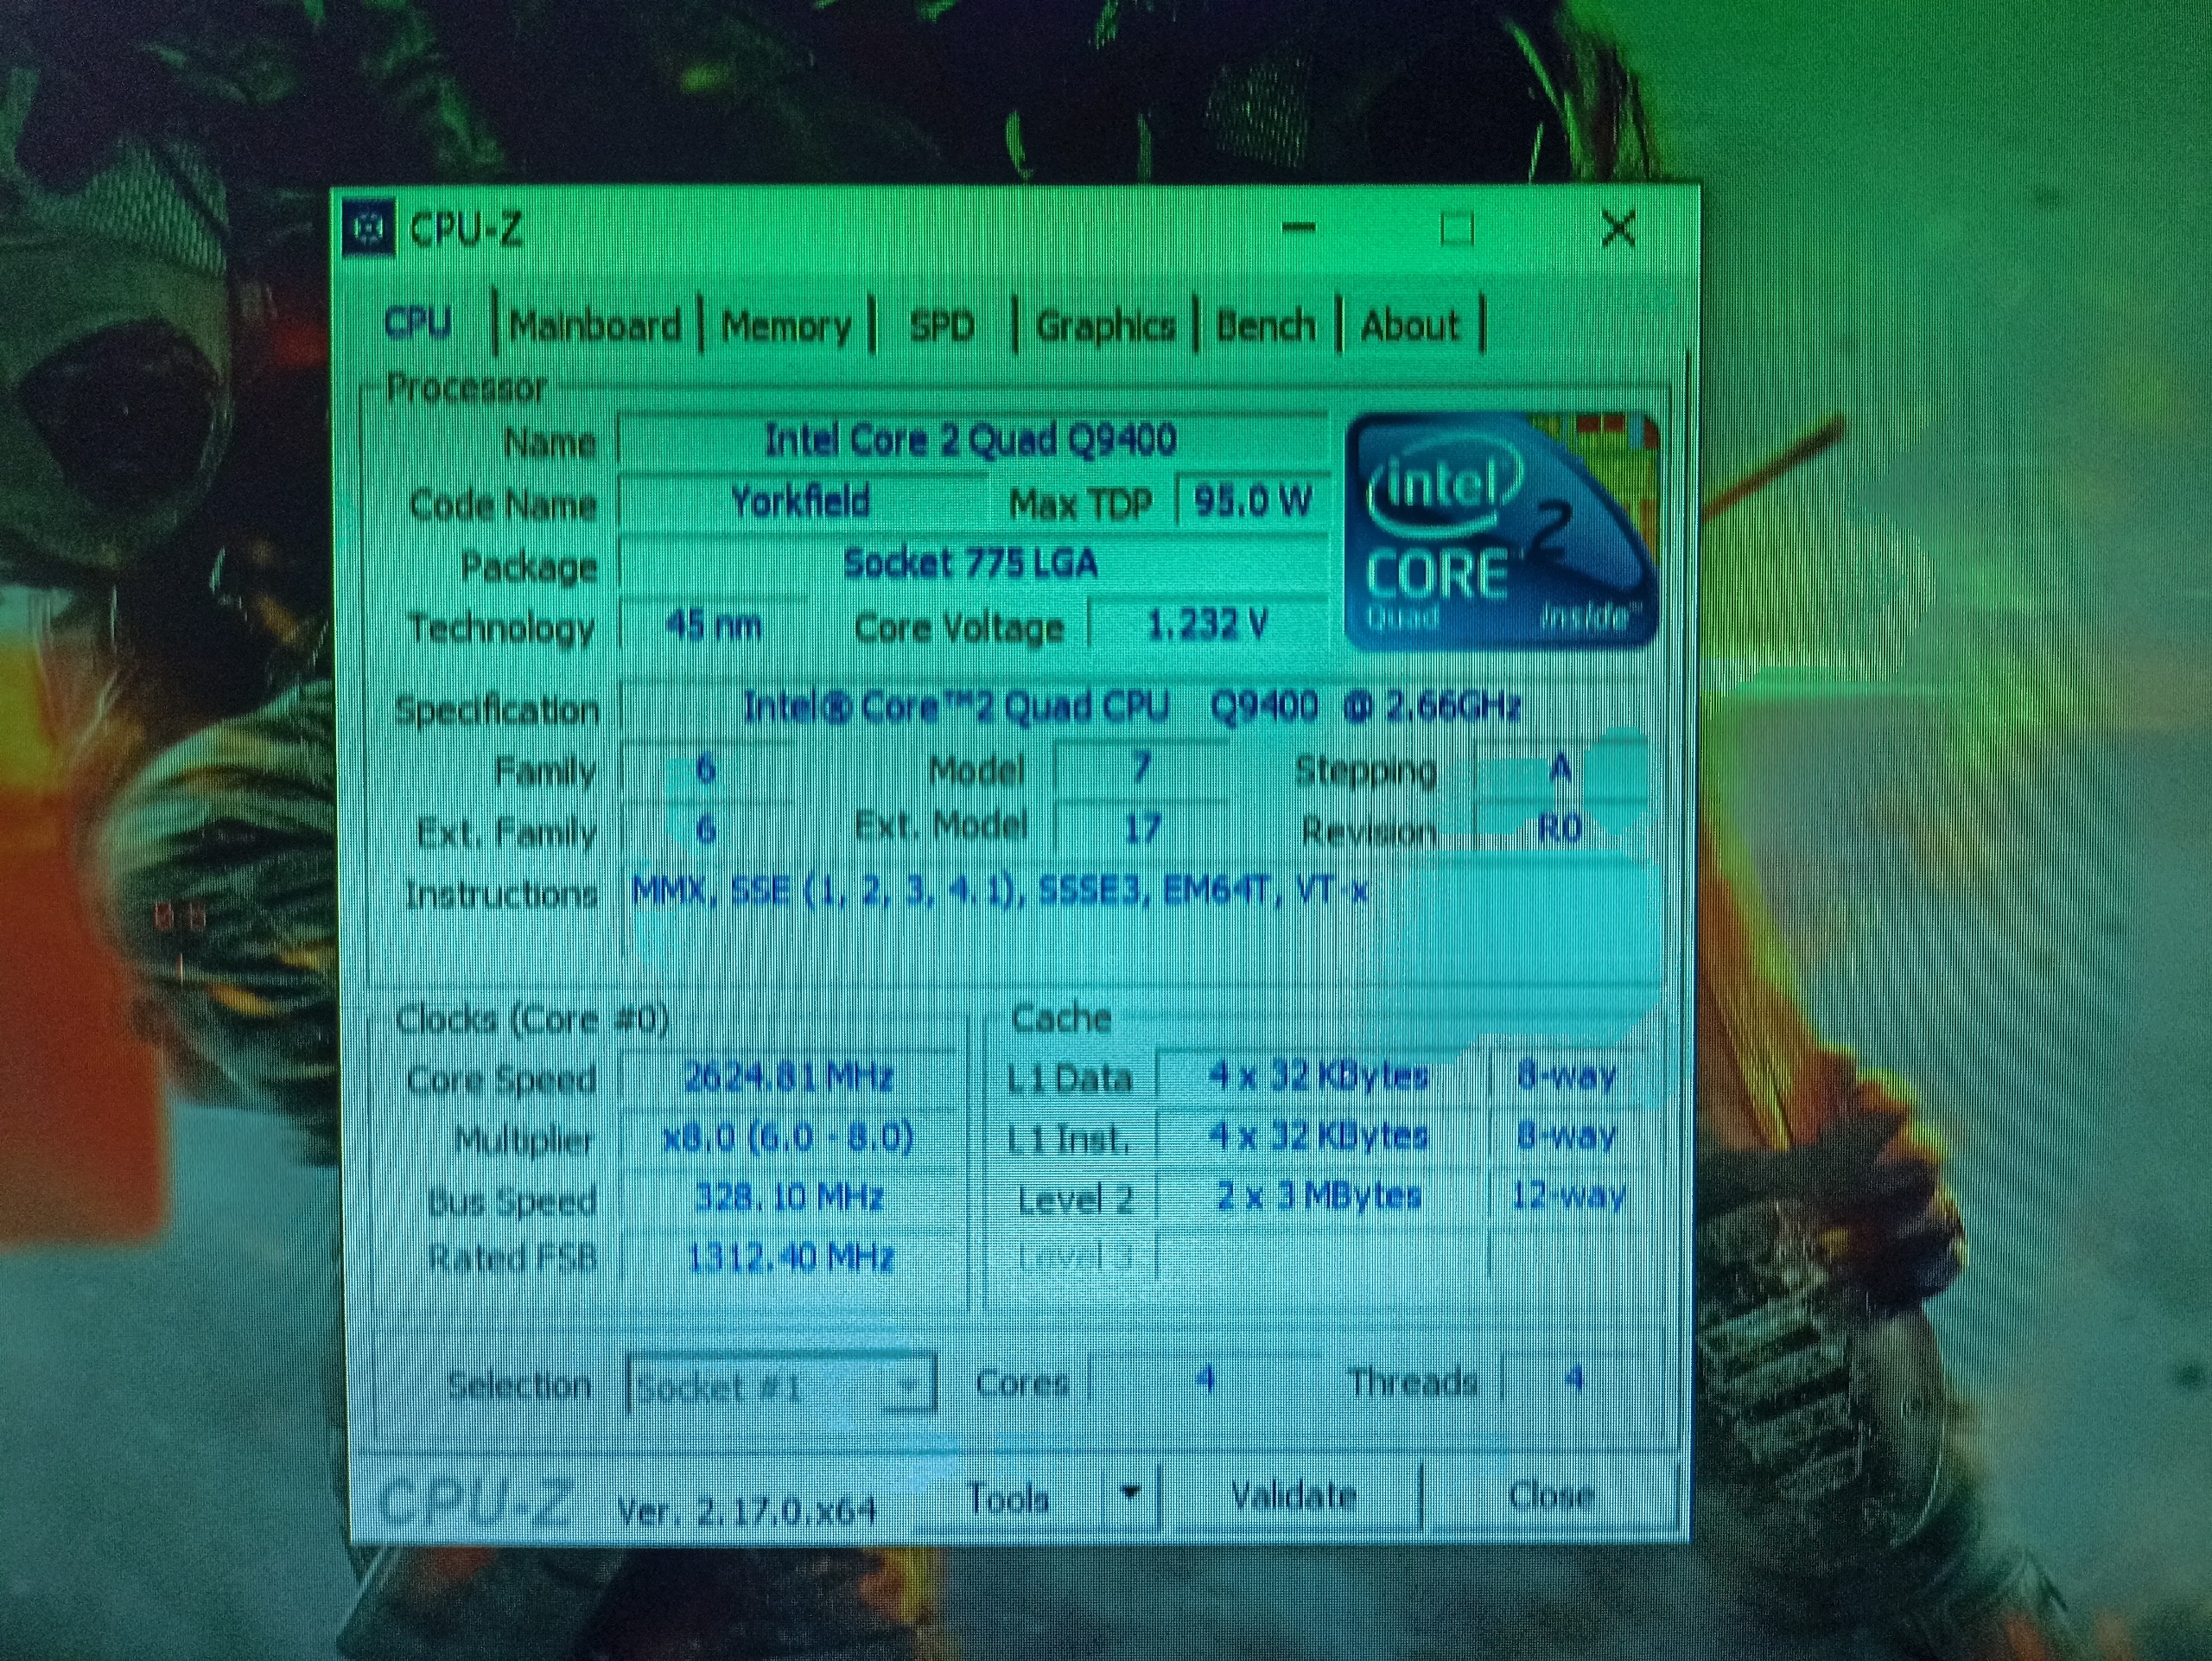Open the Bench tab

1265,326
